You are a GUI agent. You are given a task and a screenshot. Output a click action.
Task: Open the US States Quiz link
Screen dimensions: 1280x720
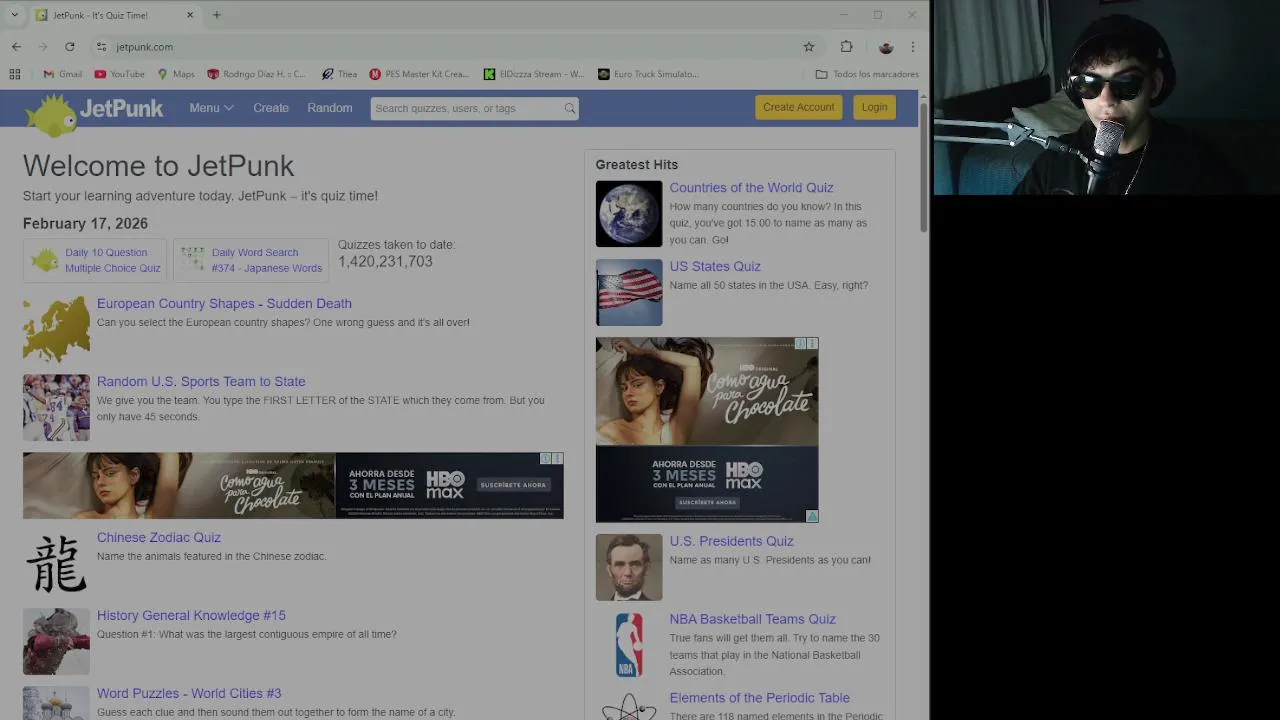[715, 266]
